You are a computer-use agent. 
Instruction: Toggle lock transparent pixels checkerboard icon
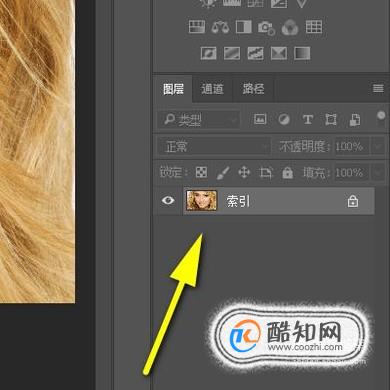(x=201, y=172)
